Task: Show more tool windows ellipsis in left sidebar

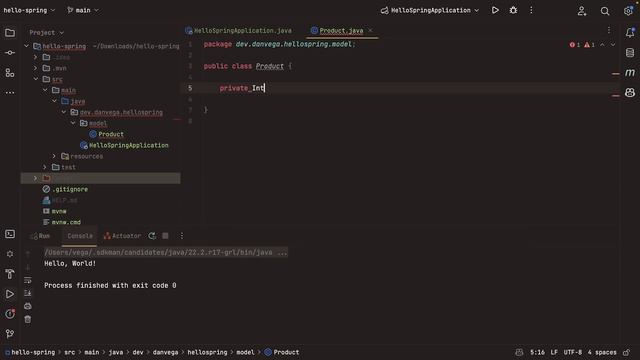Action: coord(10,93)
